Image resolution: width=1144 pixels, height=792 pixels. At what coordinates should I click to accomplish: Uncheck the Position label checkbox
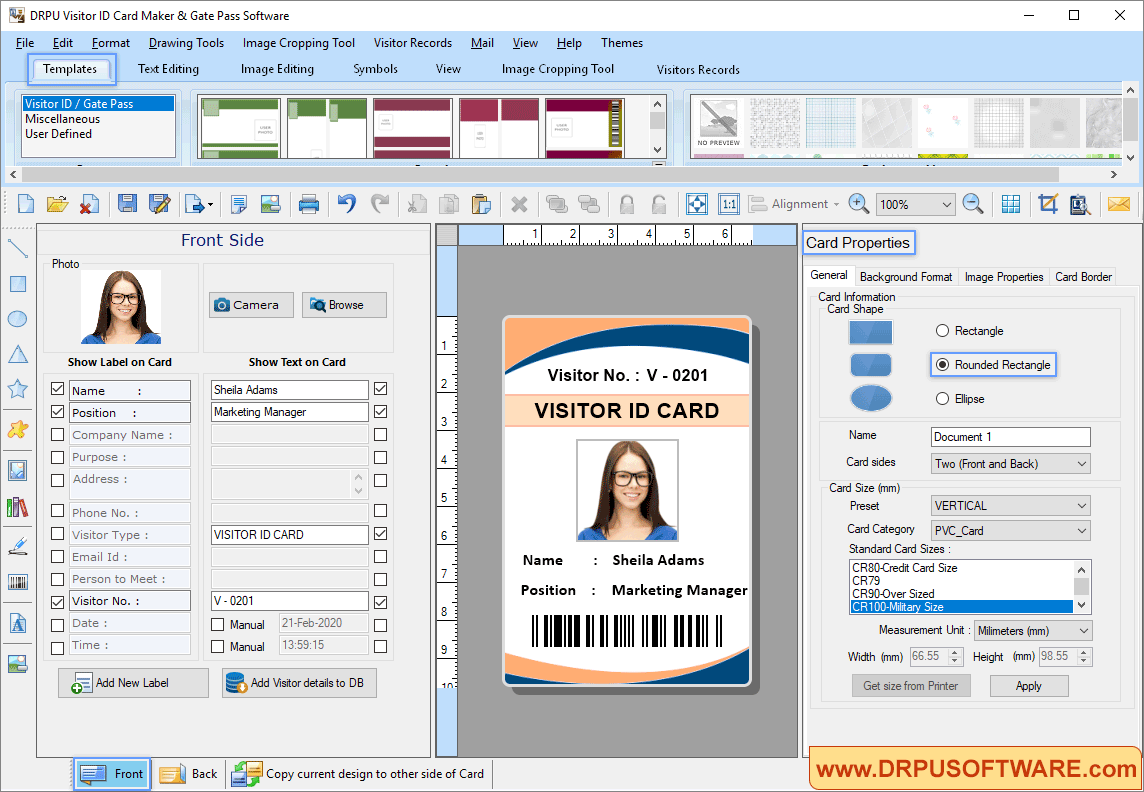(58, 411)
